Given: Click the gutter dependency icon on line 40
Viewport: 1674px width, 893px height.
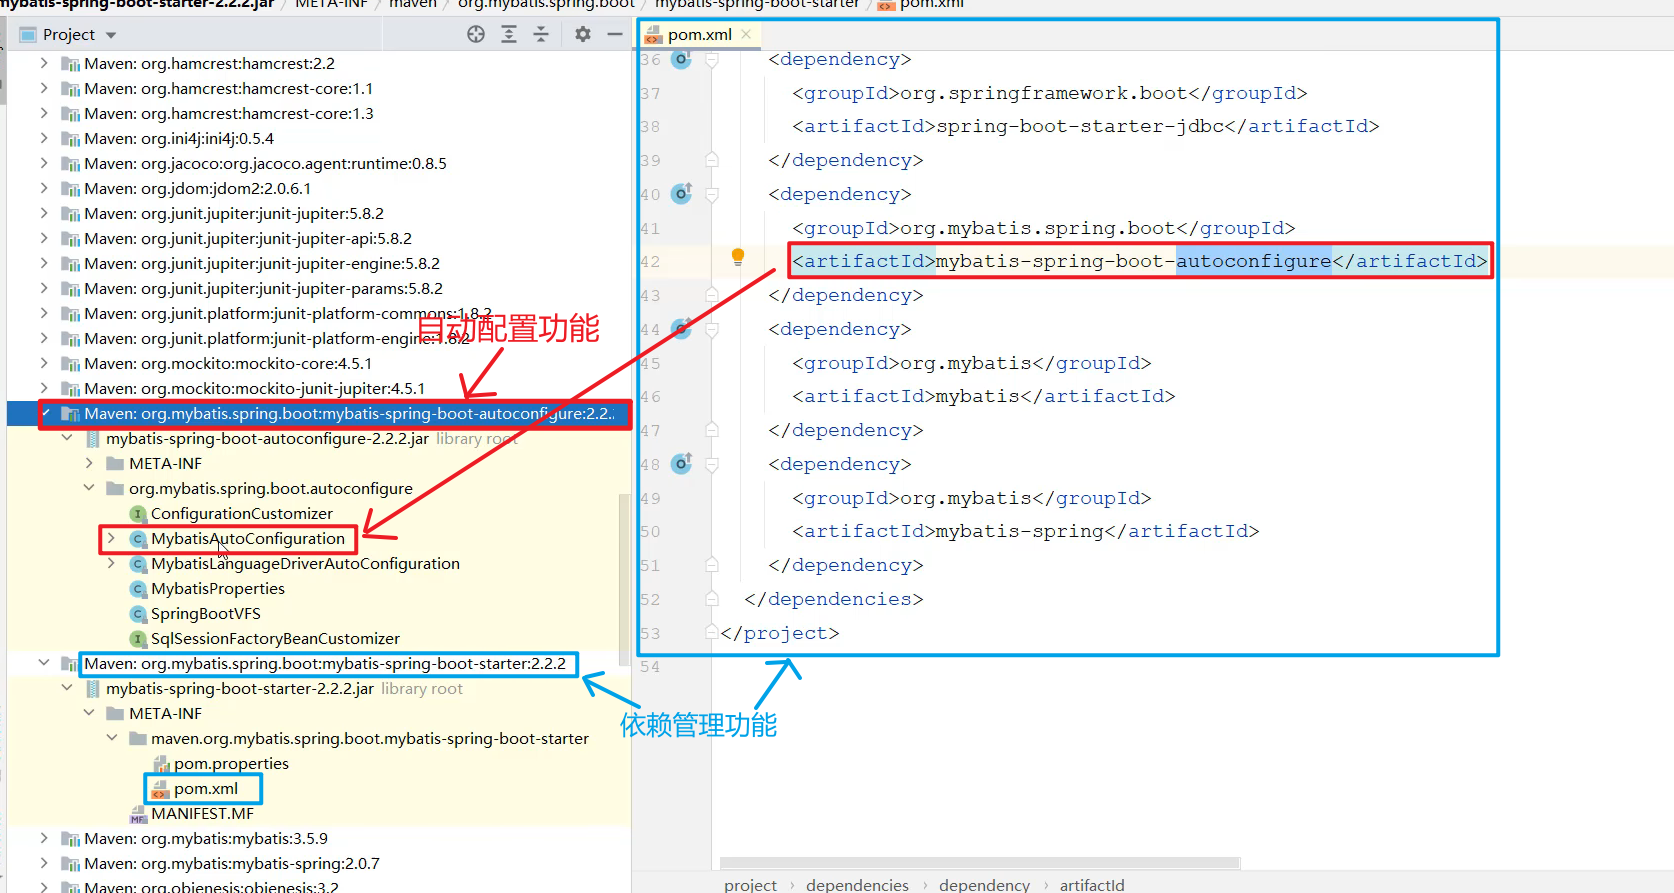Looking at the screenshot, I should tap(682, 194).
